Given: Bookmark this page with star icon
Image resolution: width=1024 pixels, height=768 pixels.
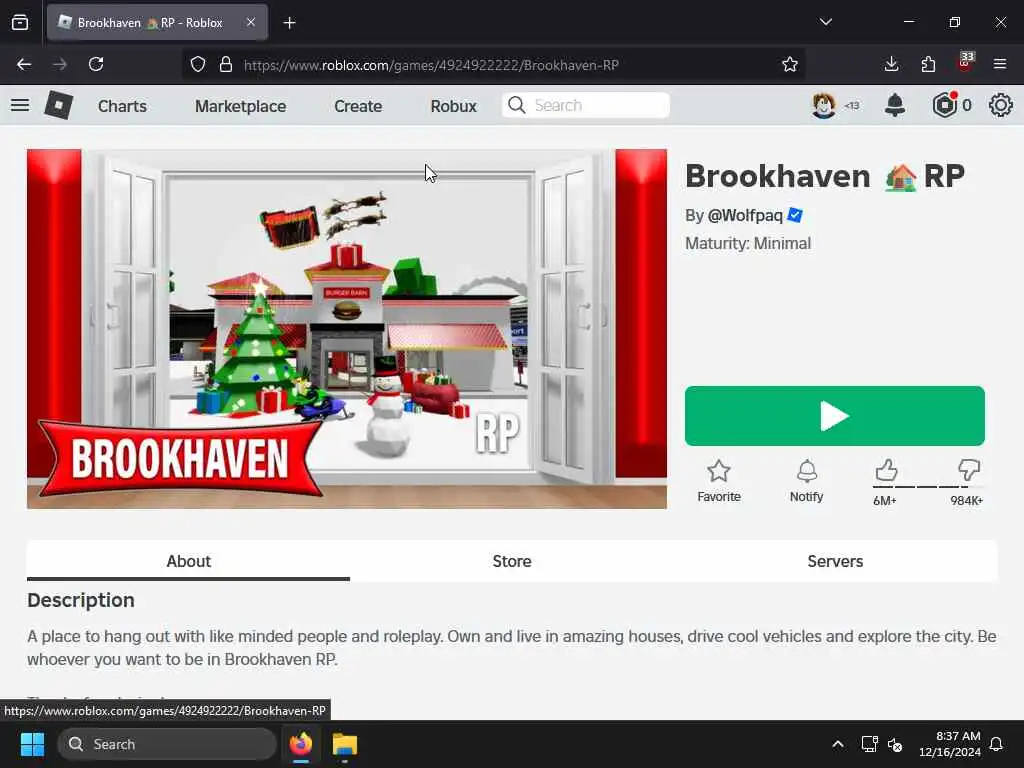Looking at the screenshot, I should pyautogui.click(x=790, y=64).
